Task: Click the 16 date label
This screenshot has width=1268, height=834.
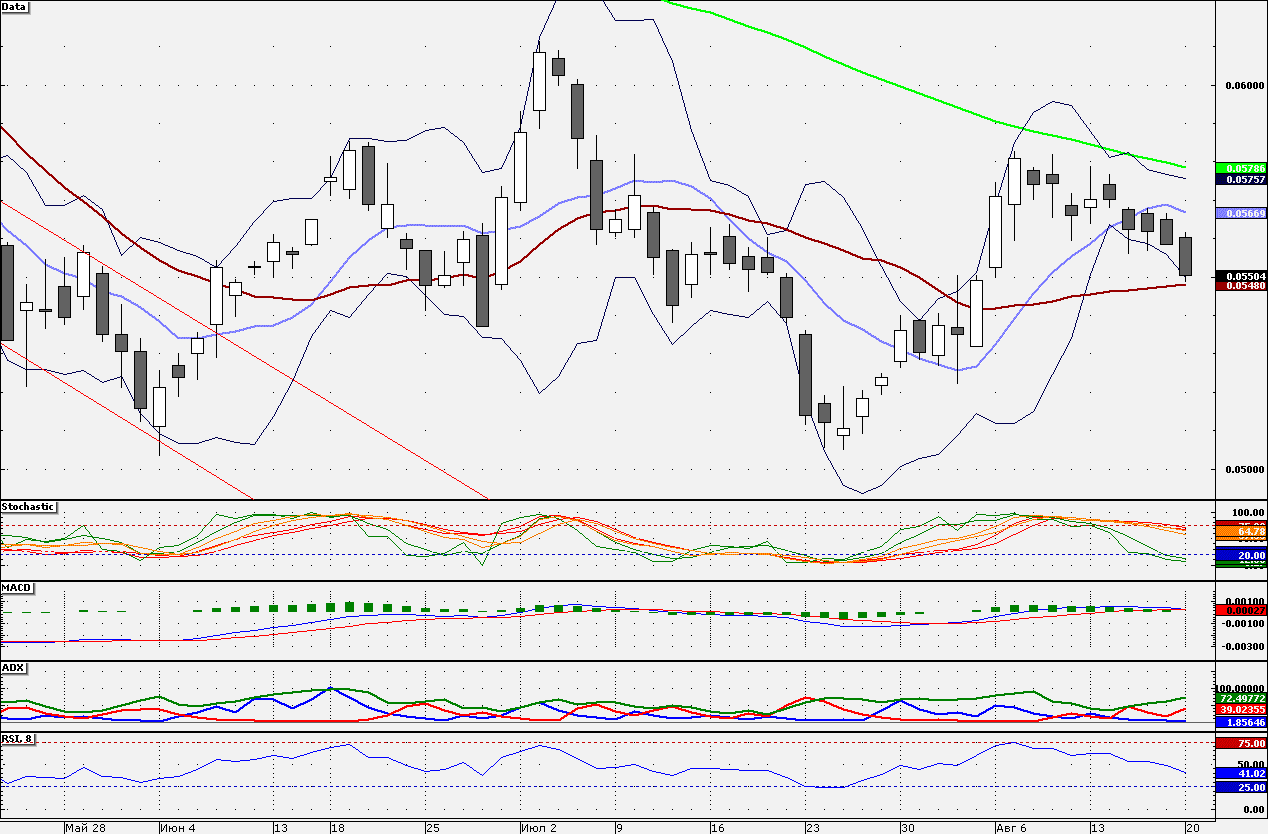Action: (x=717, y=828)
